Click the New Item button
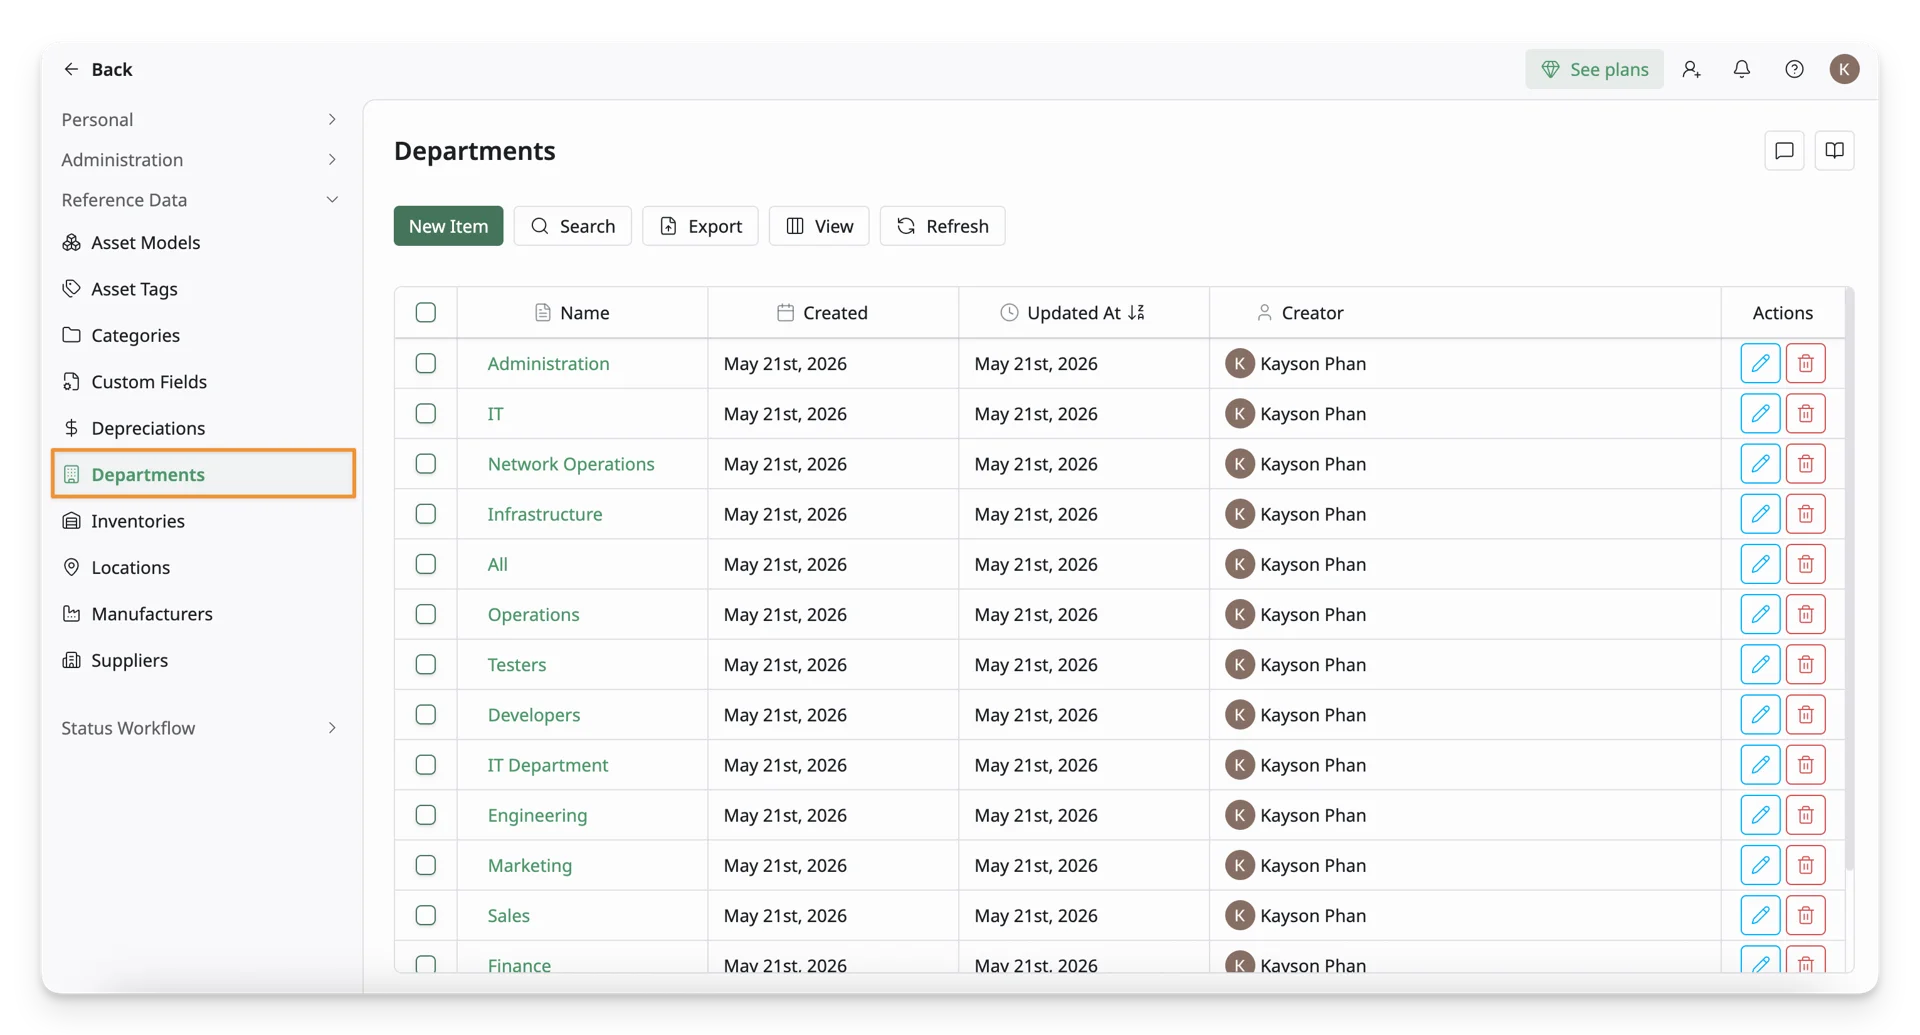Image resolution: width=1920 pixels, height=1035 pixels. [448, 226]
